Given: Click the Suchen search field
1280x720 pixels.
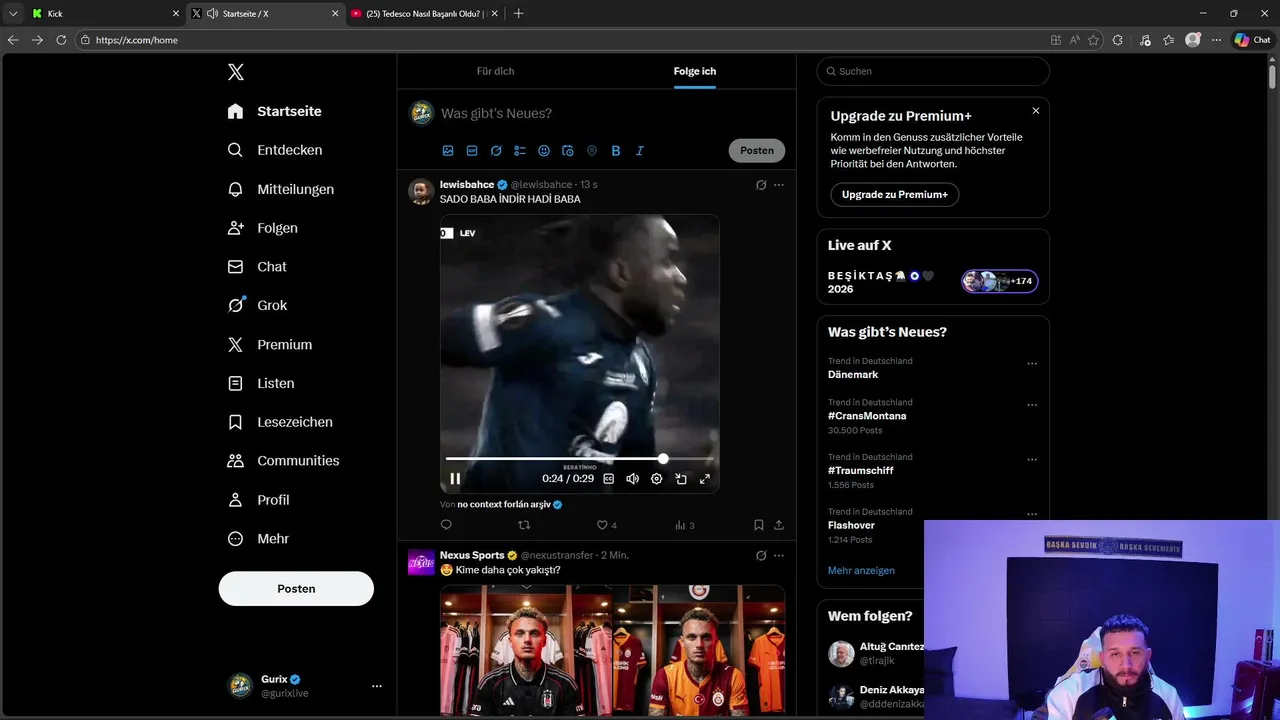Looking at the screenshot, I should (933, 71).
